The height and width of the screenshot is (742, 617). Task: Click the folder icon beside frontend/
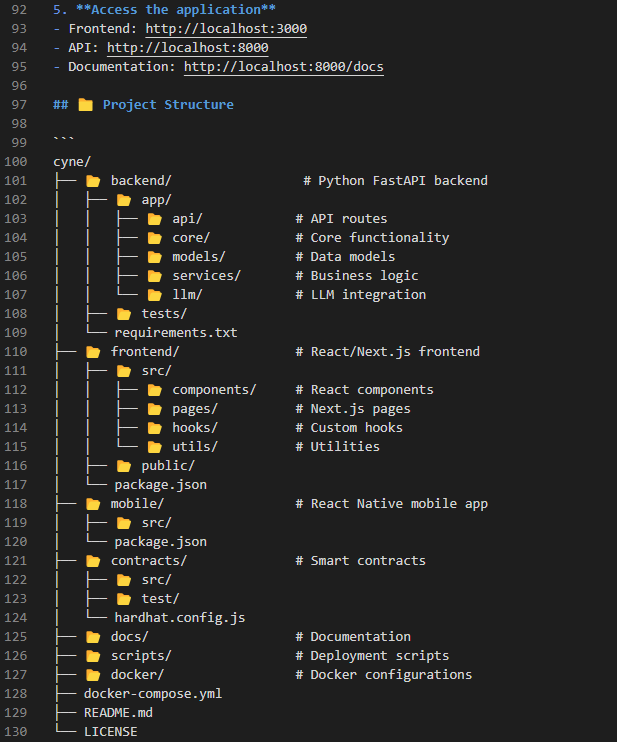point(93,352)
